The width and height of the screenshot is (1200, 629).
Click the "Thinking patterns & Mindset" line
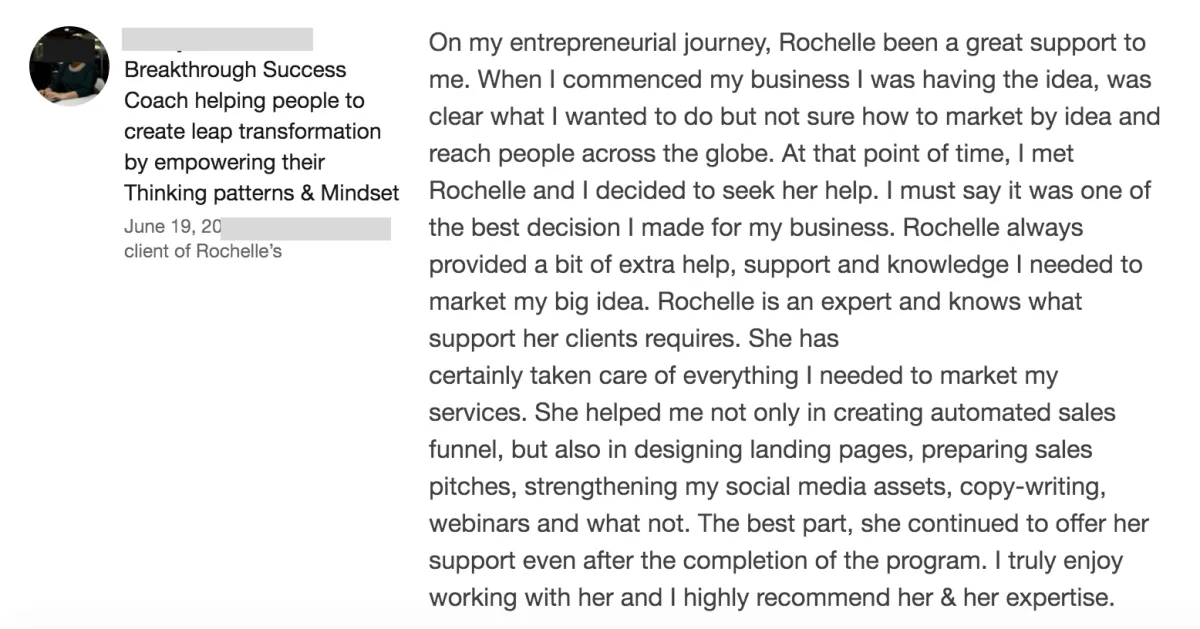262,193
